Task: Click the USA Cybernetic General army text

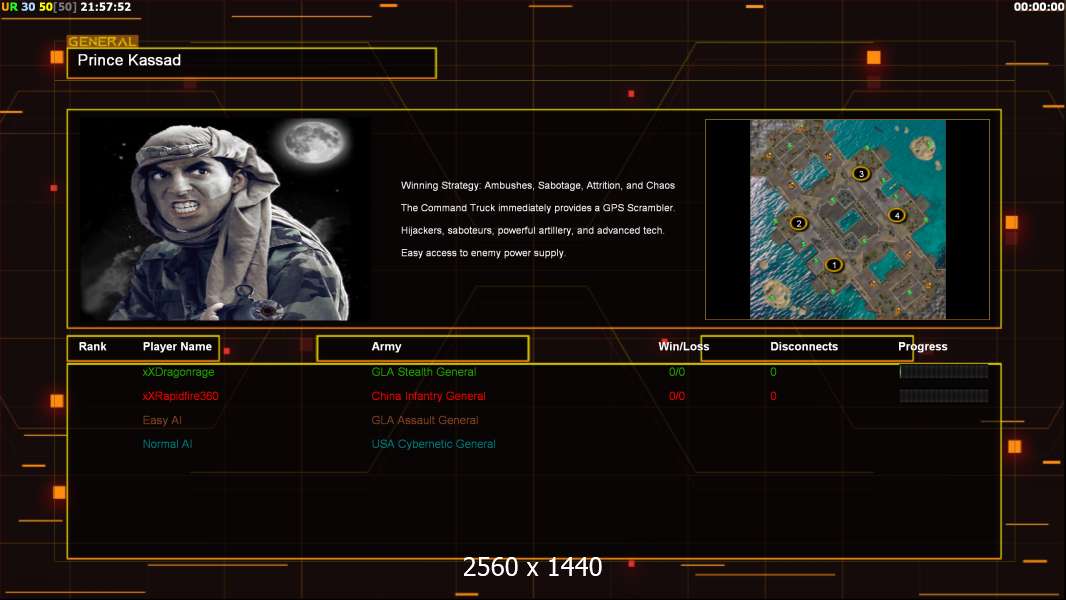Action: point(433,444)
